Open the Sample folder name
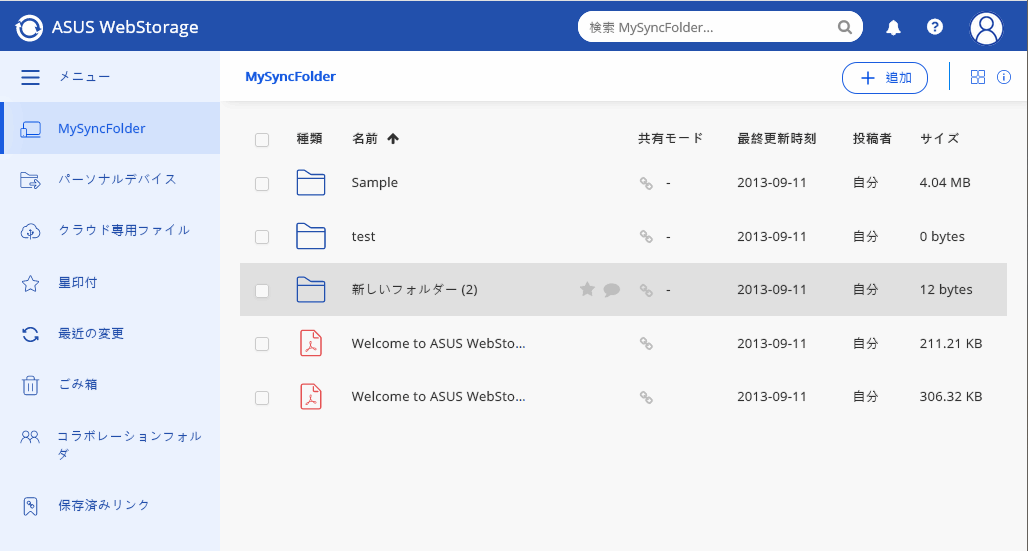This screenshot has width=1028, height=551. tap(374, 182)
